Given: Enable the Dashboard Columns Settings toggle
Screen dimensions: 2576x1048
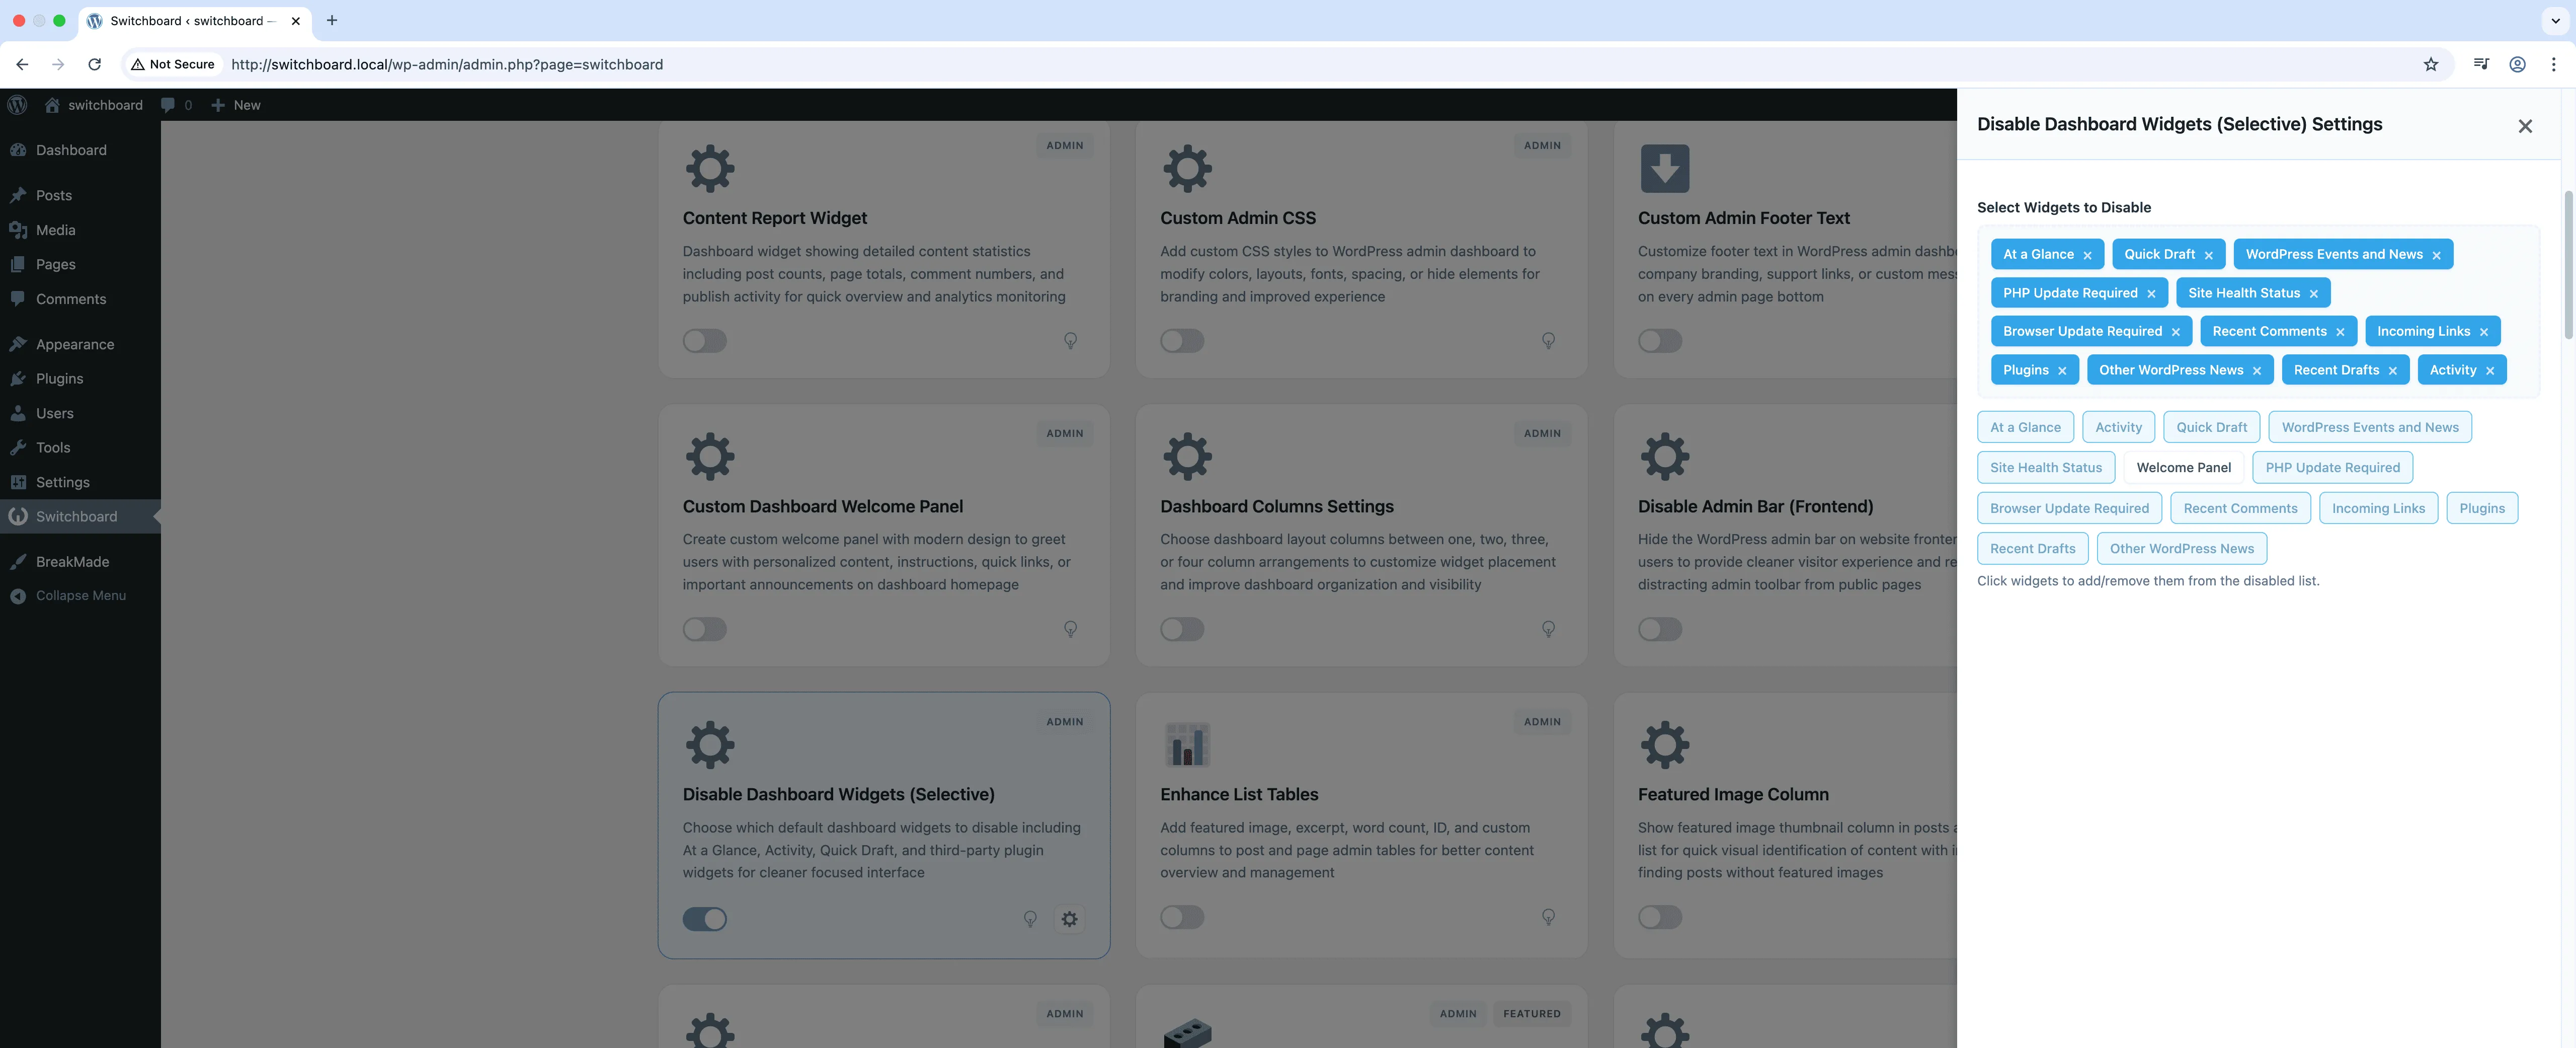Looking at the screenshot, I should tap(1182, 629).
